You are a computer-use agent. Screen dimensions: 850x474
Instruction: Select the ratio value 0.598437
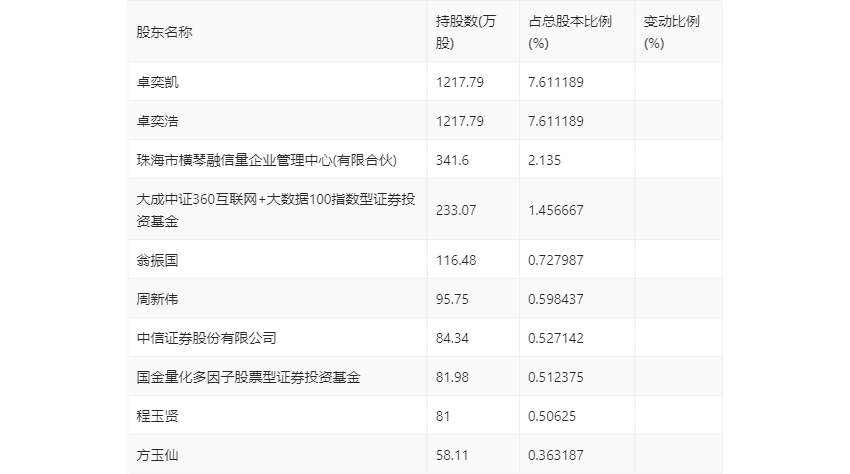(x=556, y=299)
